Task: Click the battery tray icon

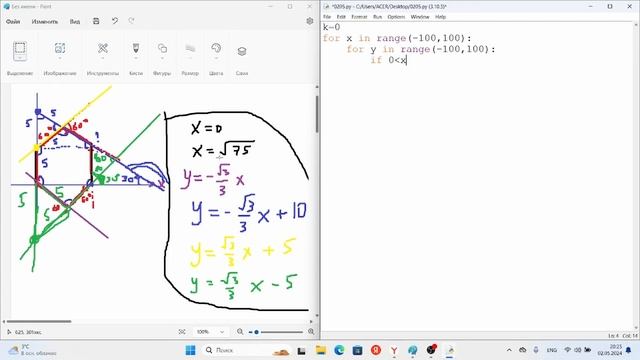Action: tap(588, 350)
